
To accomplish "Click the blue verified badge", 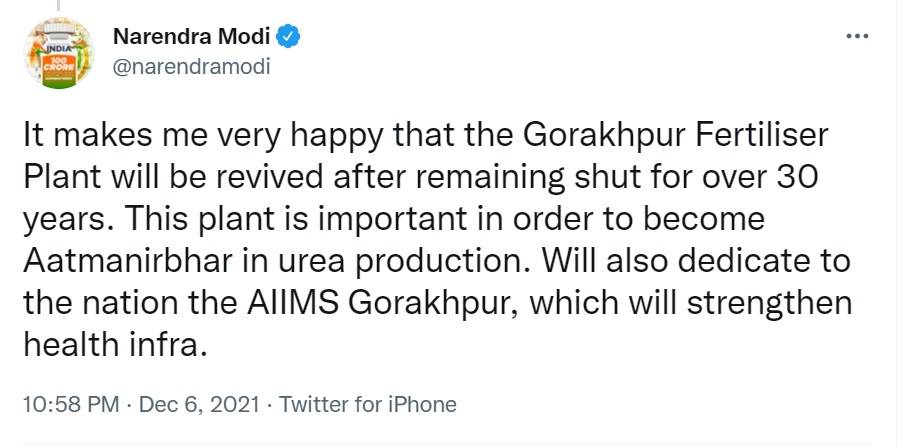I will coord(289,37).
